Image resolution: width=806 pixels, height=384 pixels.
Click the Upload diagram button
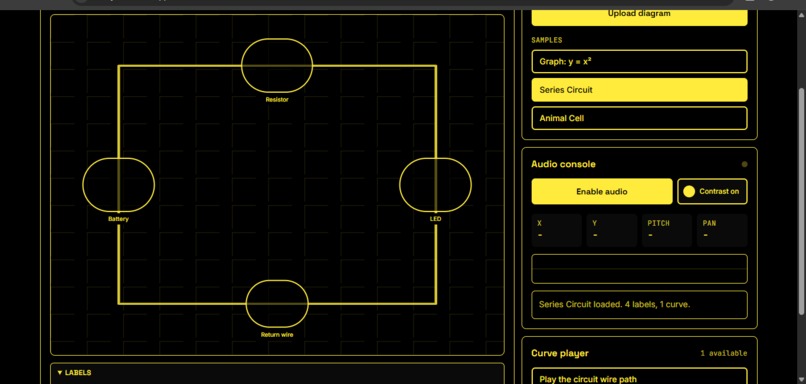click(x=639, y=16)
